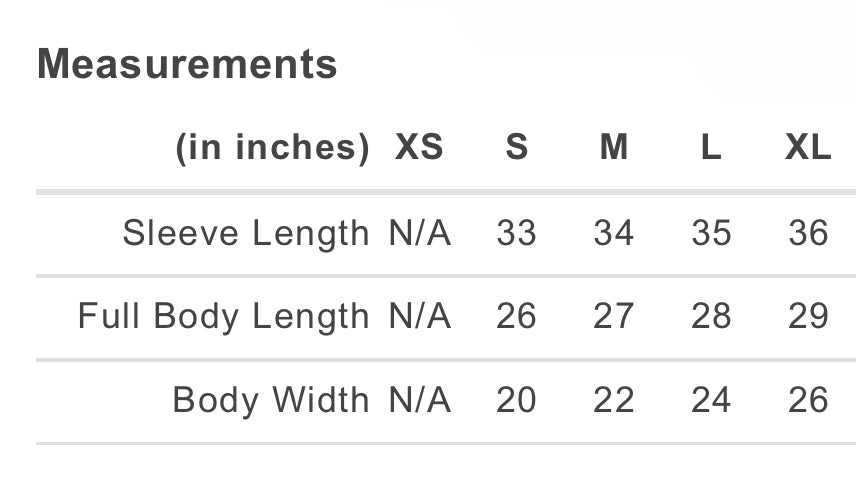The width and height of the screenshot is (856, 481).
Task: Click the Sleeve Length row label
Action: [x=246, y=233]
